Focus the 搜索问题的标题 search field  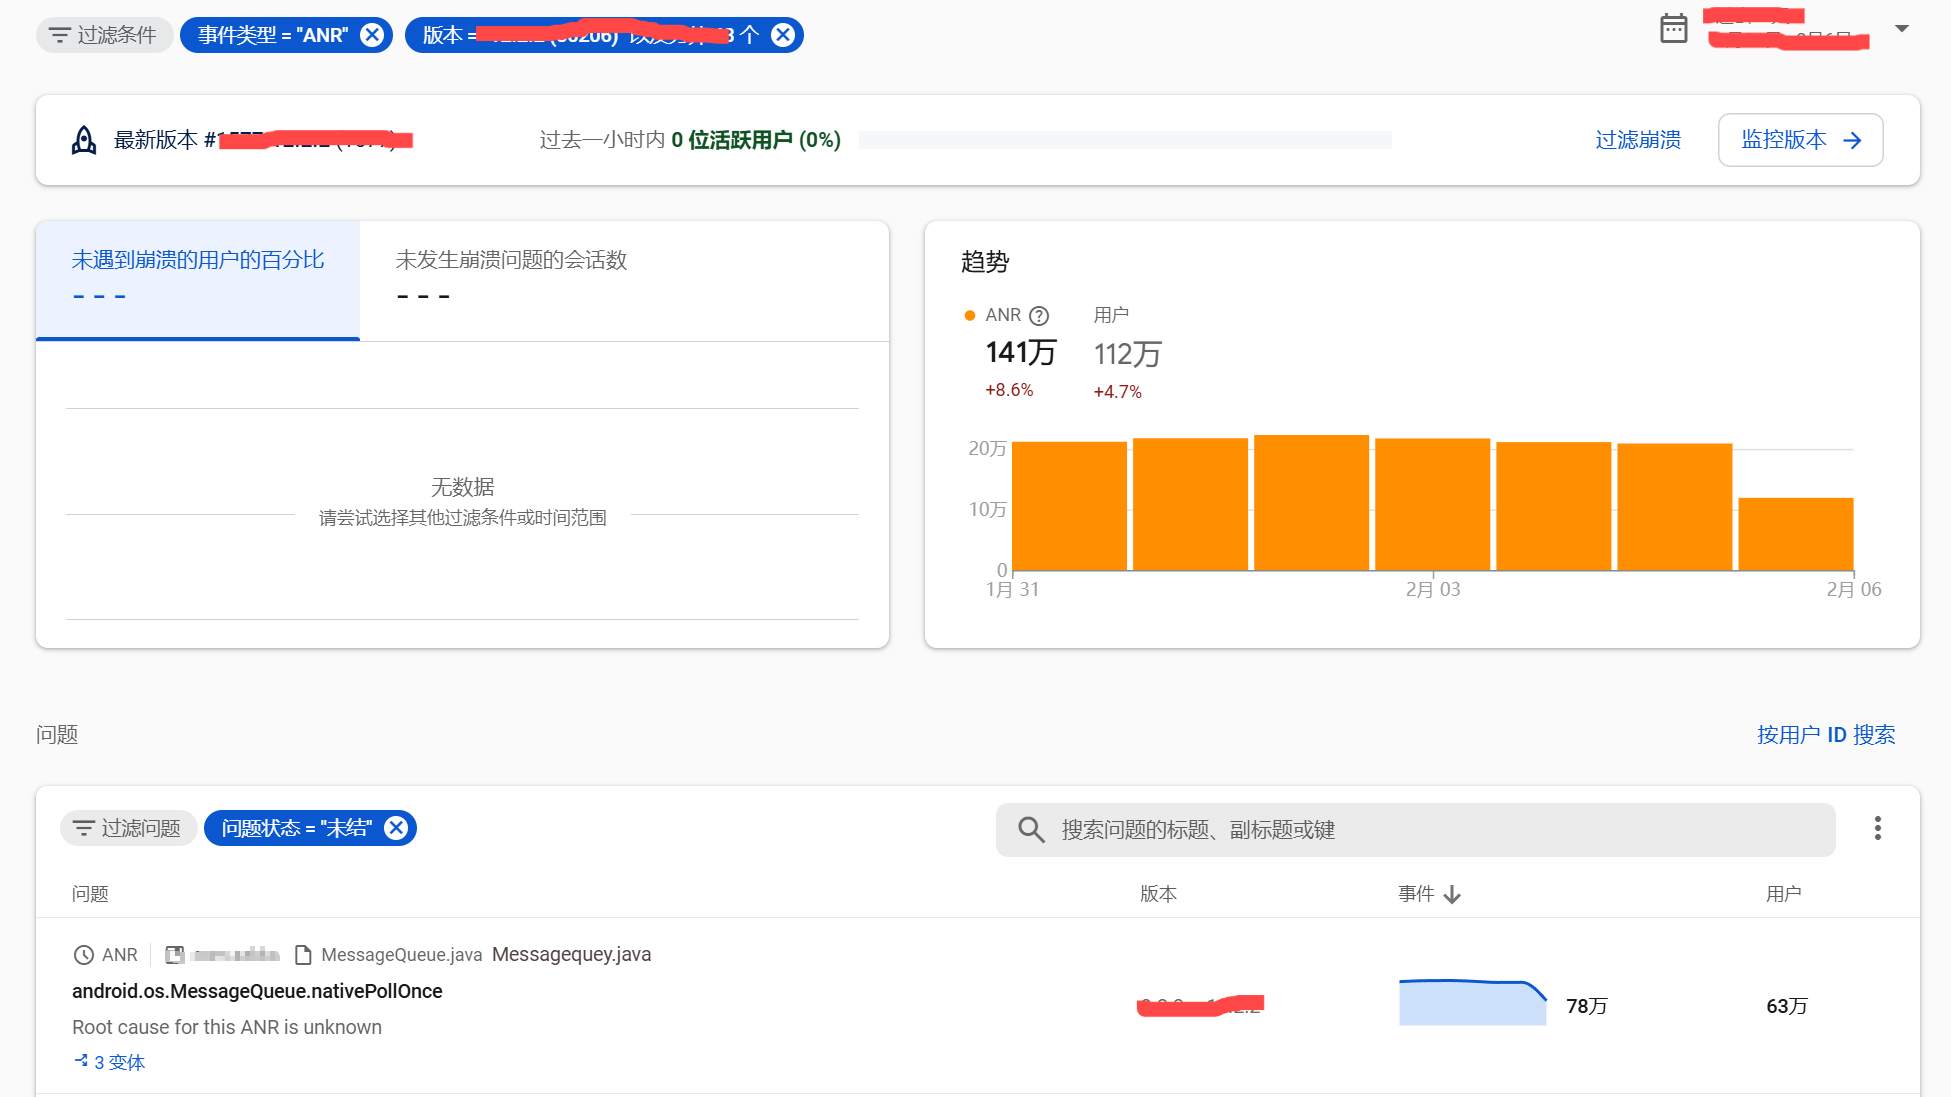1415,830
